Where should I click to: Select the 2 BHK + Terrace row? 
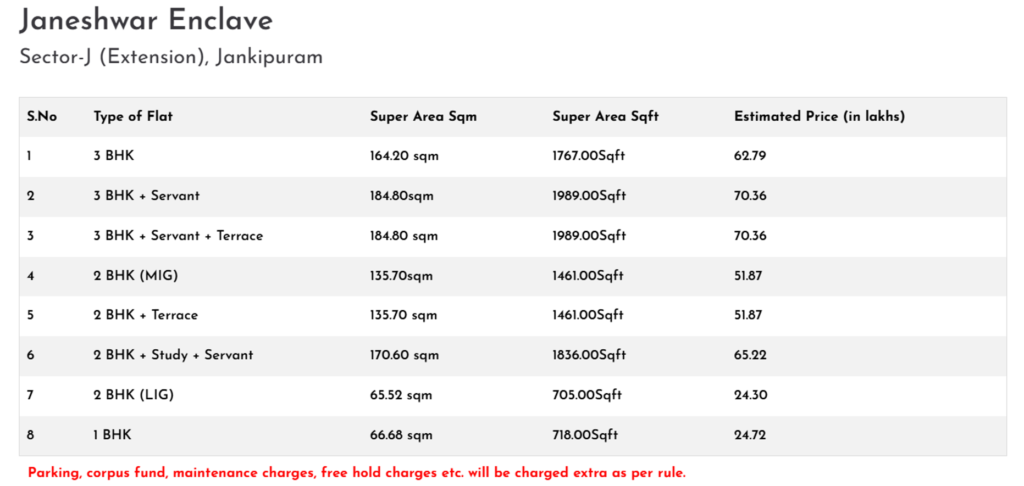click(513, 316)
